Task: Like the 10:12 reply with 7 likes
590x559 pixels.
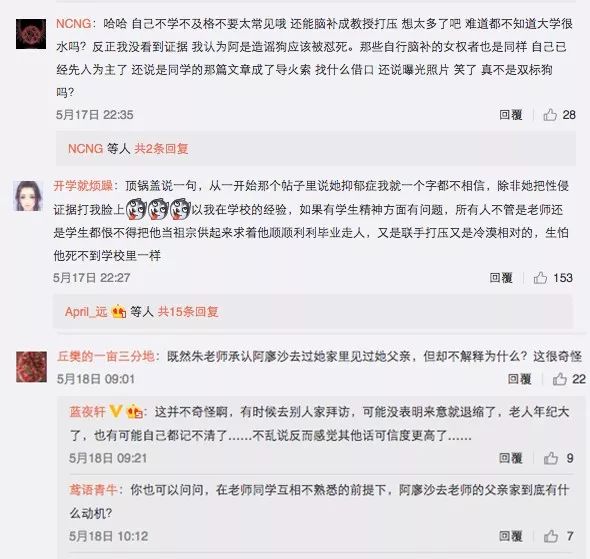Action: point(551,536)
